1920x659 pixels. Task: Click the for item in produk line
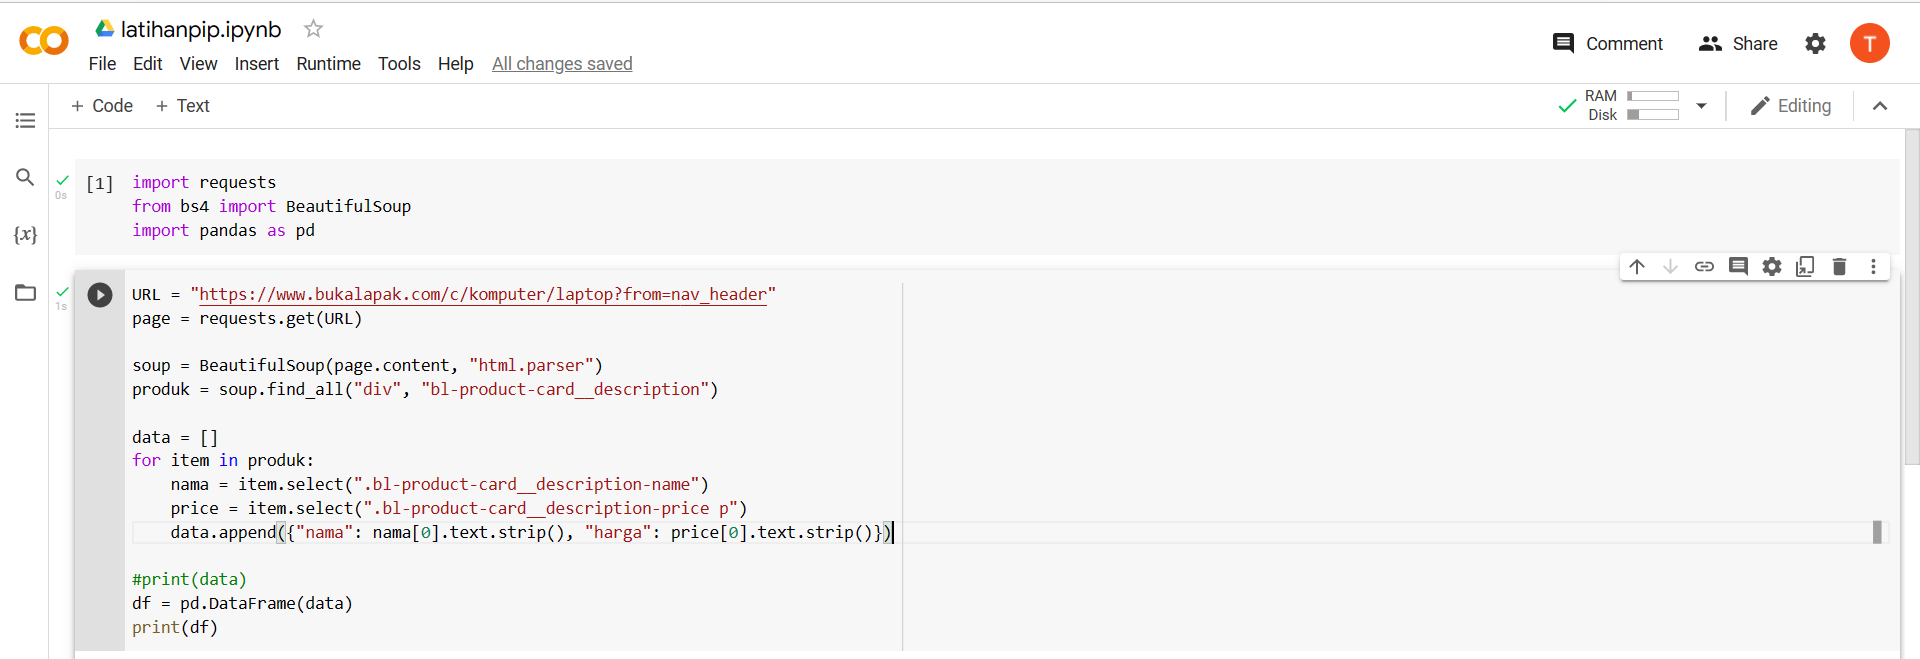point(223,461)
